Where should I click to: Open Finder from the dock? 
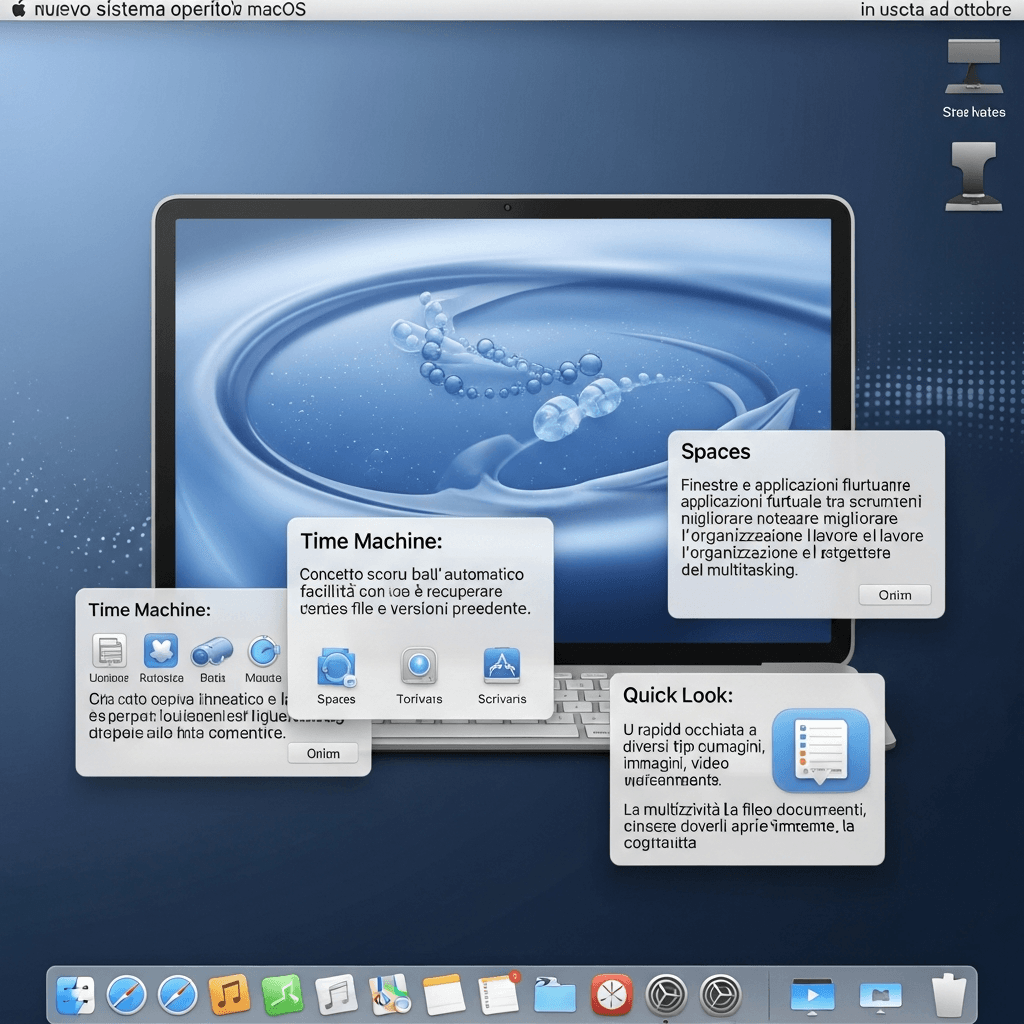75,995
